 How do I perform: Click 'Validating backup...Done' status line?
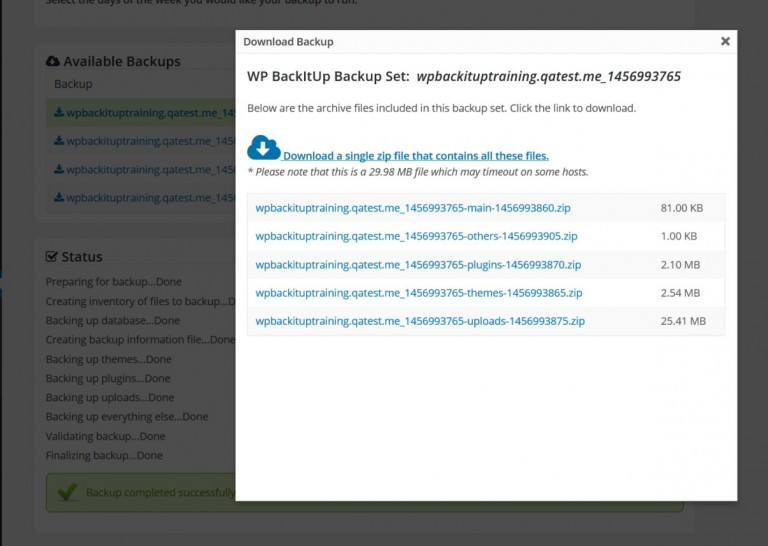tap(105, 436)
